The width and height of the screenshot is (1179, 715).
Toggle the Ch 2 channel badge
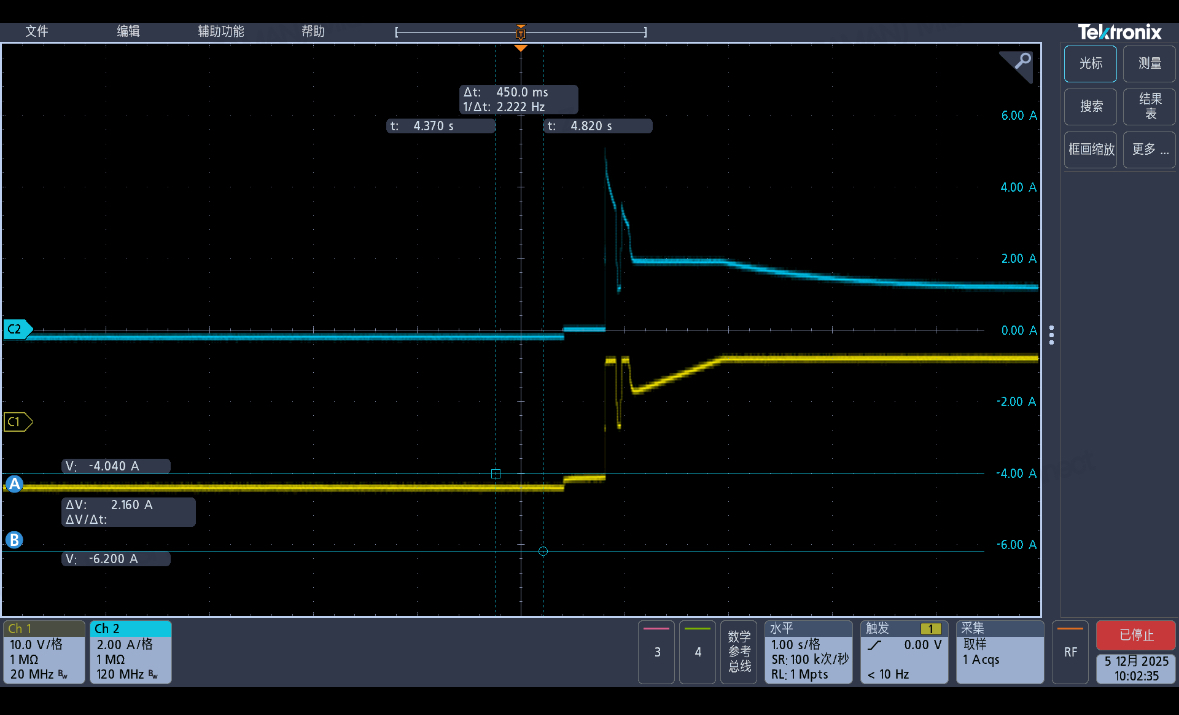(x=131, y=652)
